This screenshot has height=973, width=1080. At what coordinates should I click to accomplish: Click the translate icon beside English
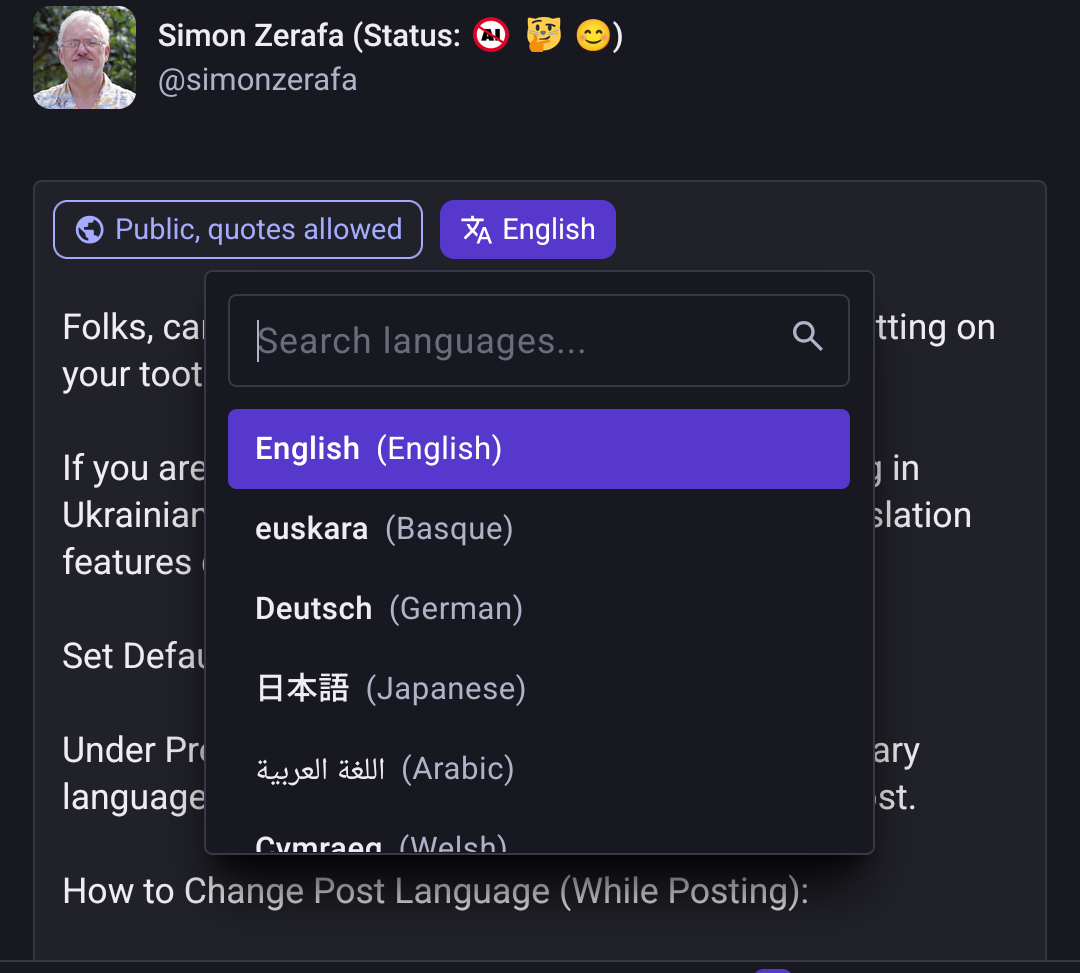point(477,230)
